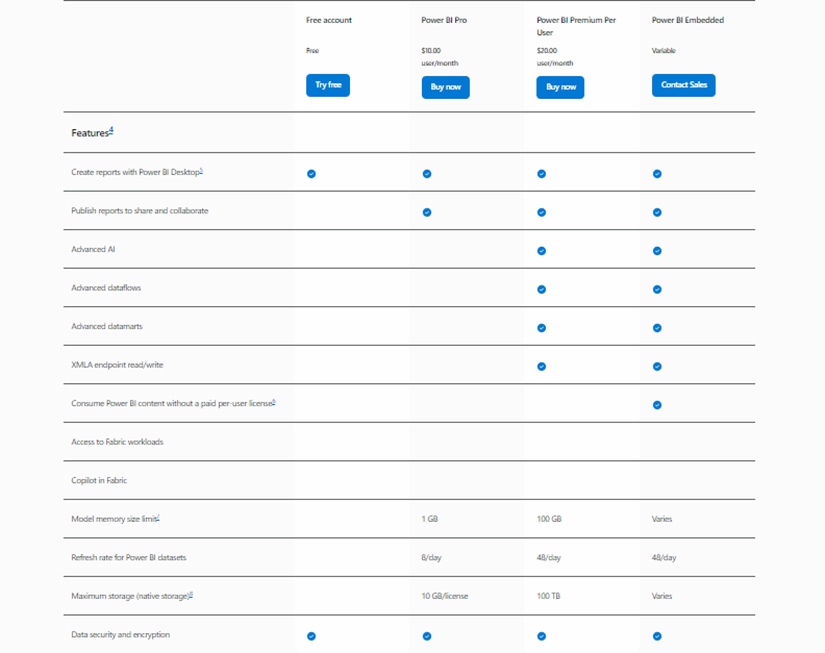Screen dimensions: 825x653
Task: Open footnote link after per-user license
Action: click(x=273, y=401)
